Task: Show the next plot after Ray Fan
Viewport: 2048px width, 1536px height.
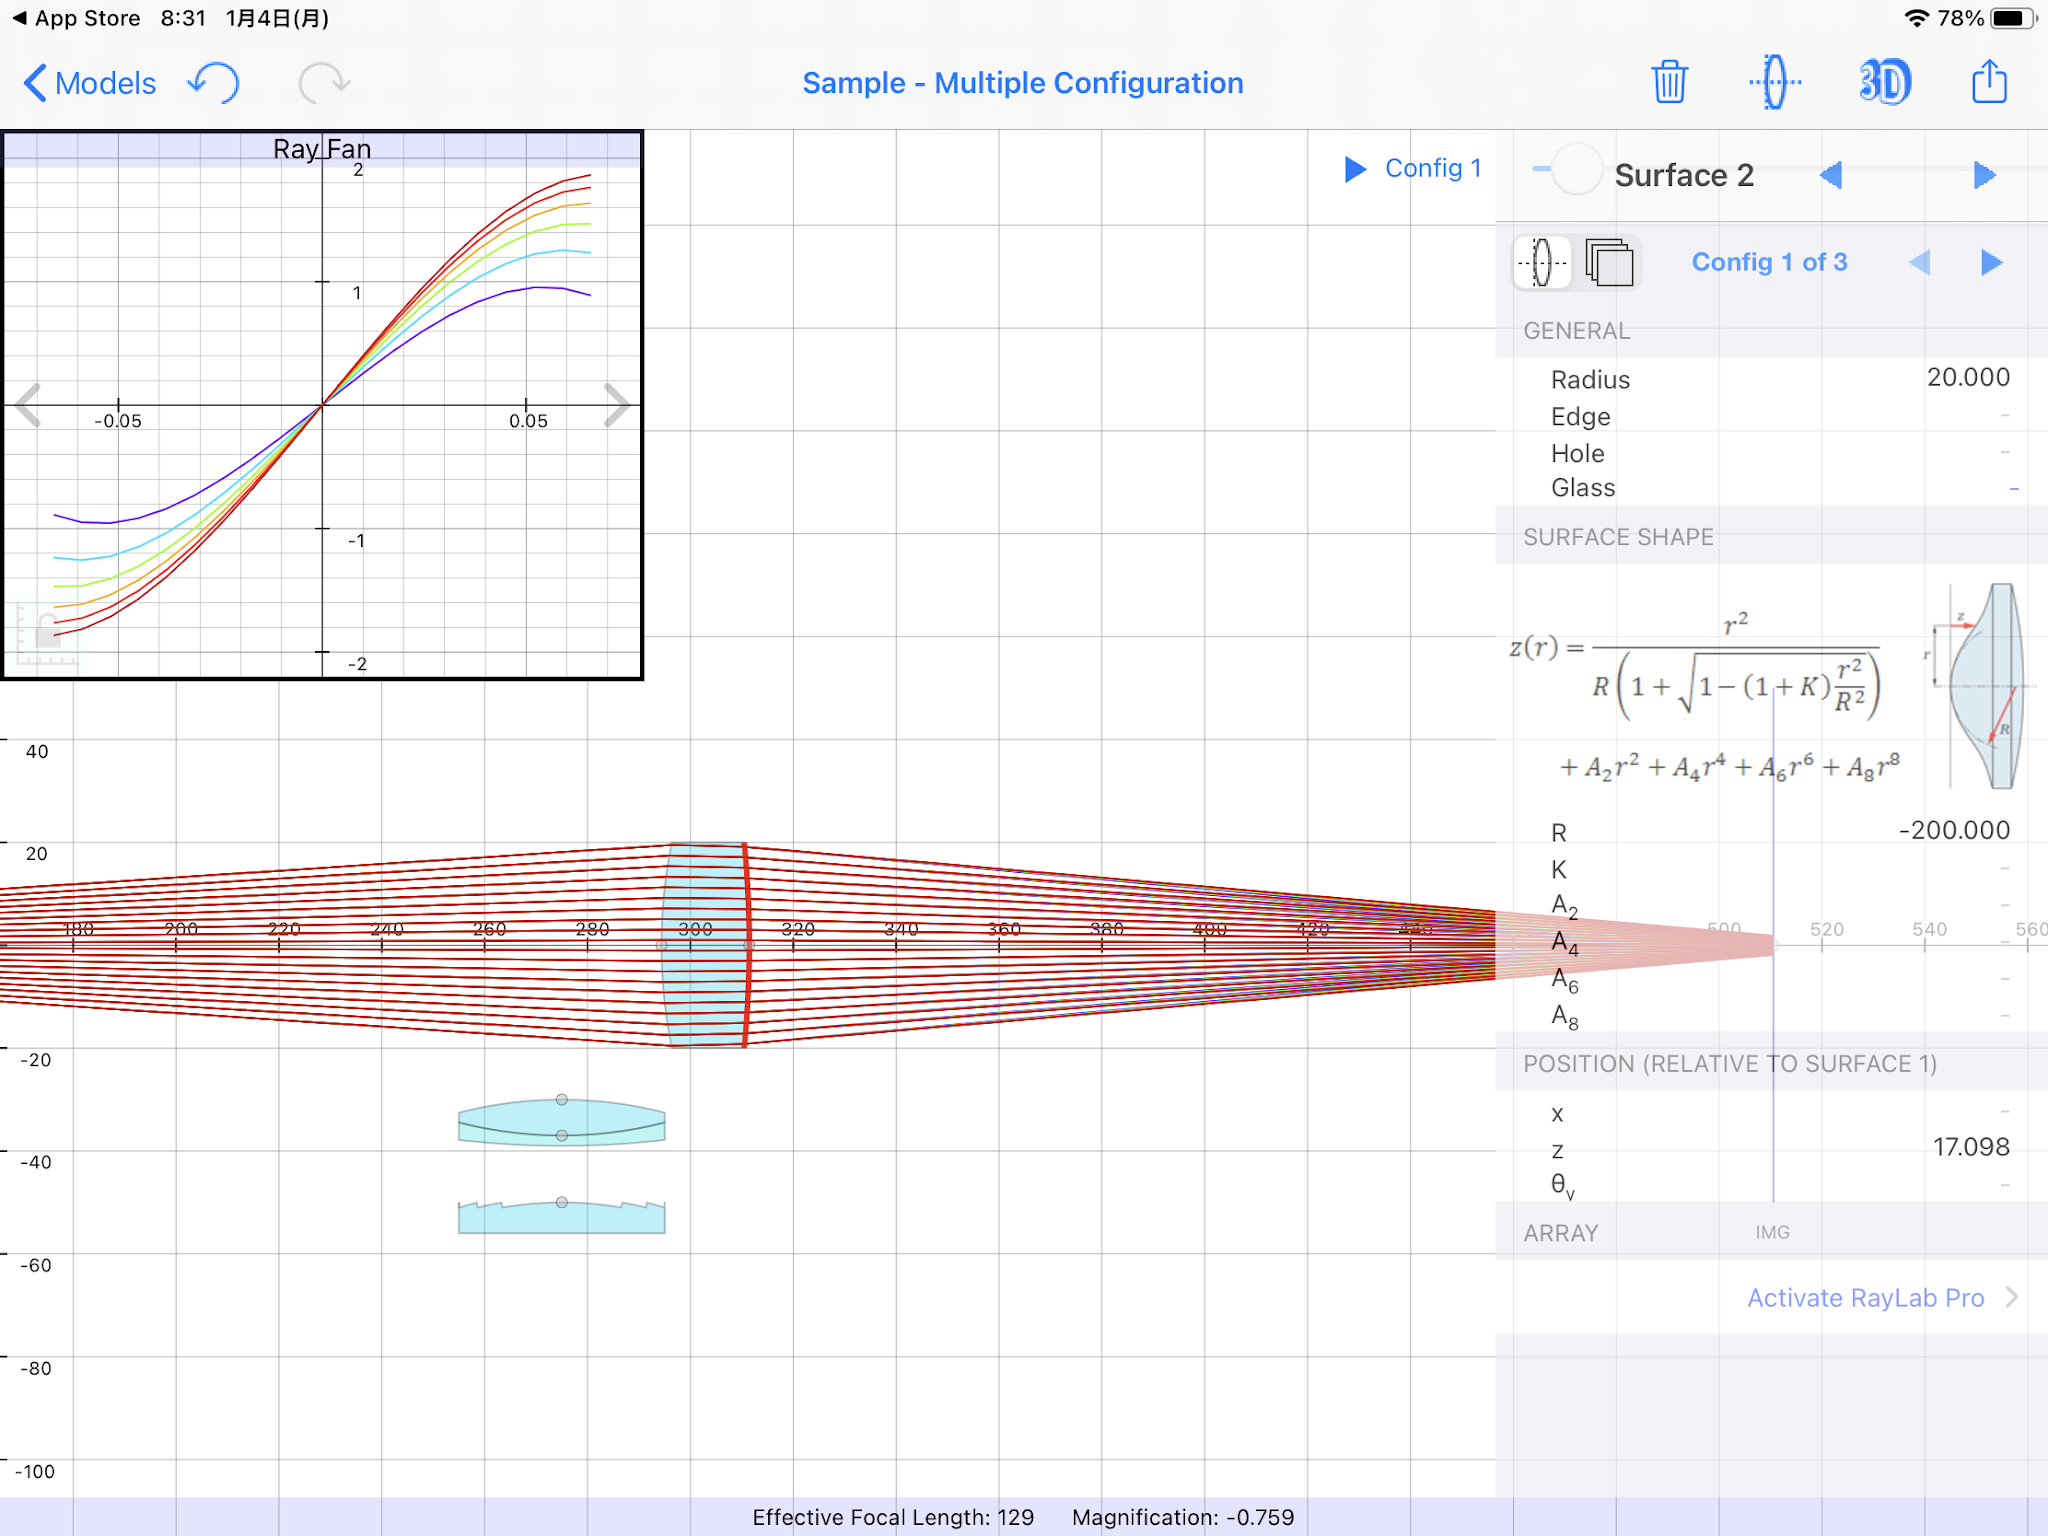Action: click(x=617, y=406)
